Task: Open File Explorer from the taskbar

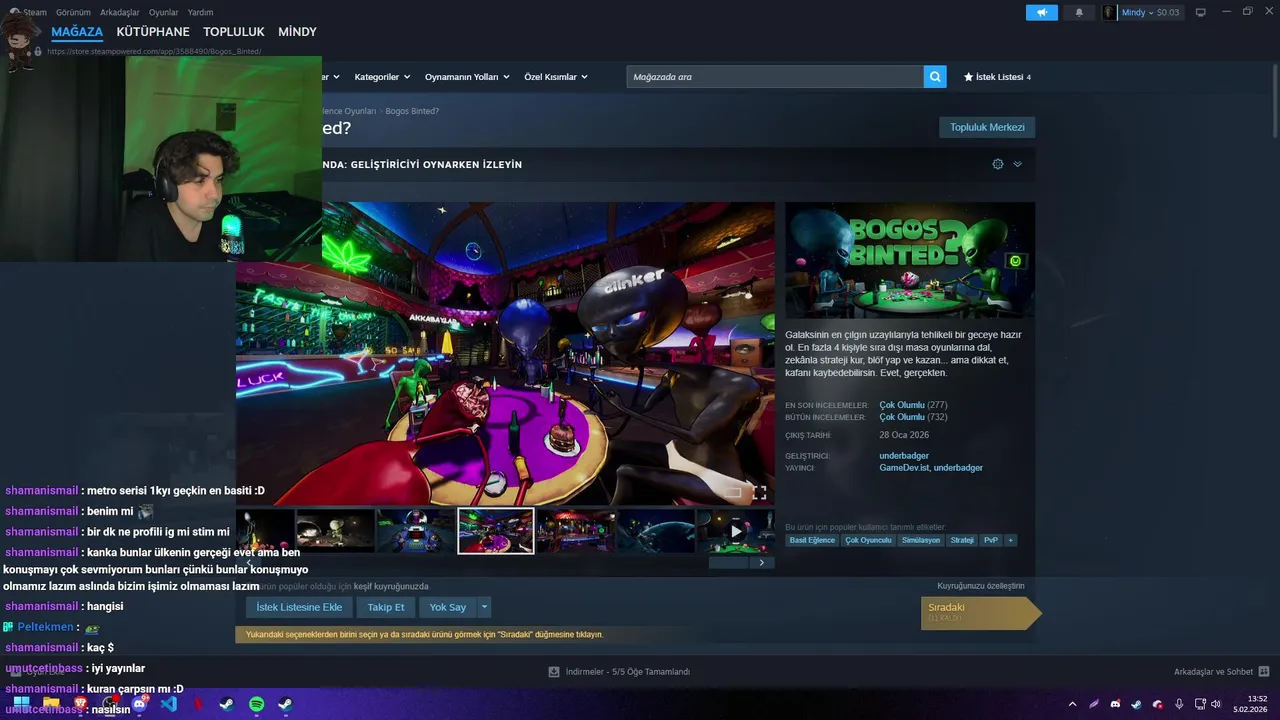Action: pyautogui.click(x=50, y=704)
